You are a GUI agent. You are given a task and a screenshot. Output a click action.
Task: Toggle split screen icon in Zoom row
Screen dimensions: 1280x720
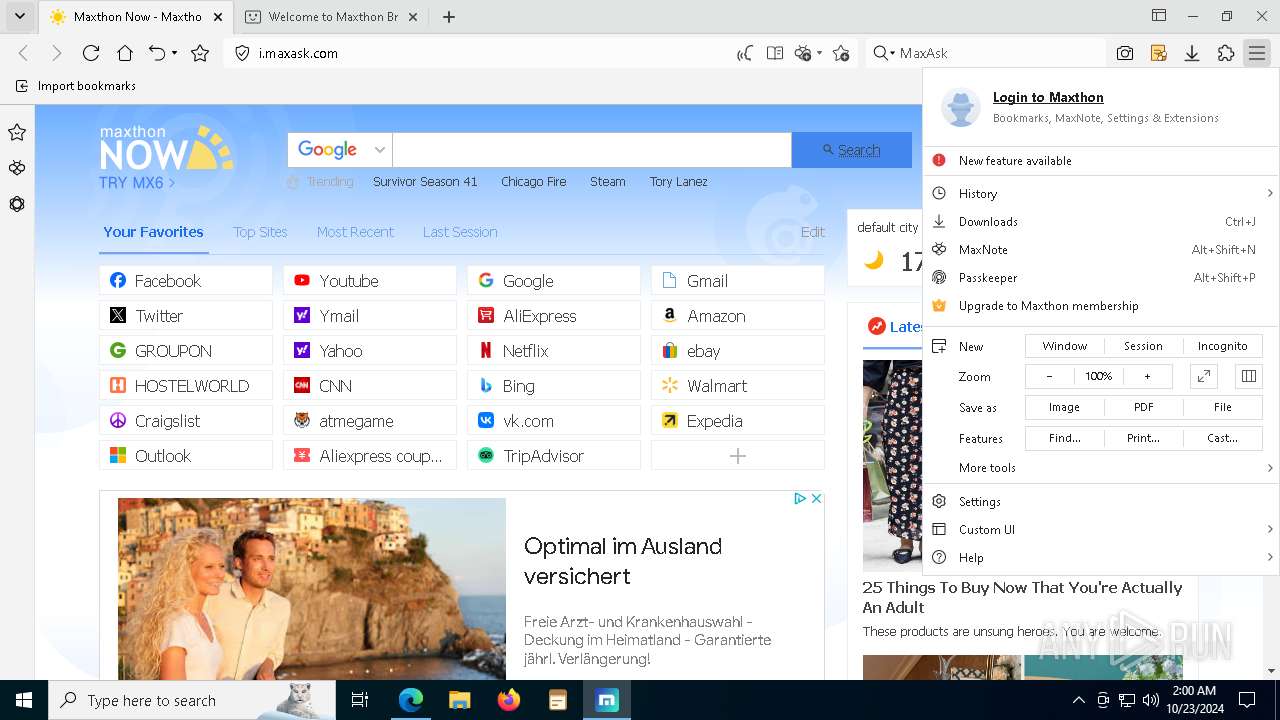tap(1248, 376)
